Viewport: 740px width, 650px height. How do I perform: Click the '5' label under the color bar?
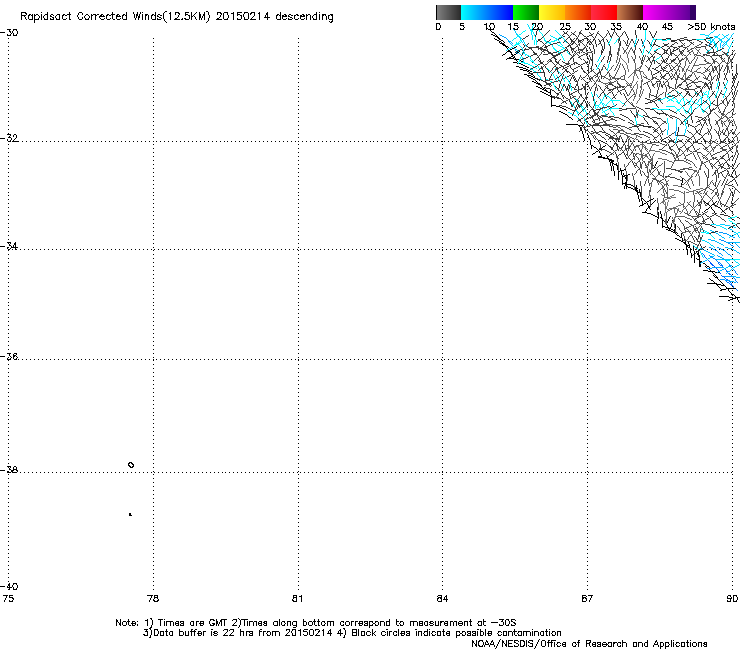[x=462, y=27]
